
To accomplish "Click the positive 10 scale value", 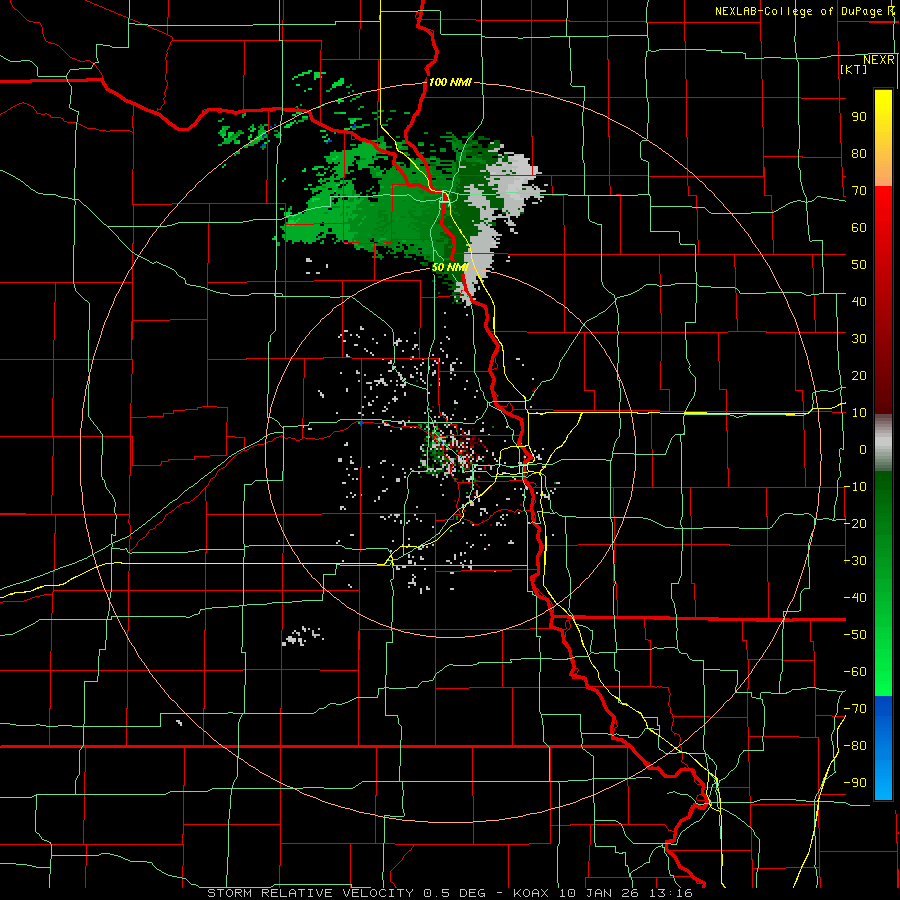I will [859, 413].
